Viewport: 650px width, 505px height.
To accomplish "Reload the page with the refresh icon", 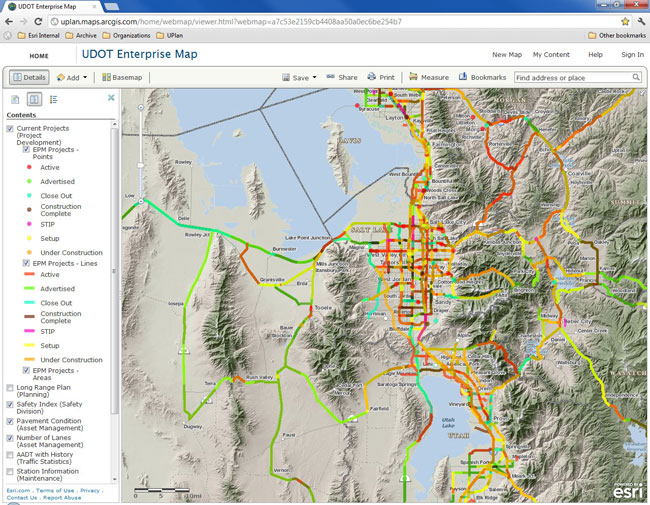I will click(x=39, y=22).
